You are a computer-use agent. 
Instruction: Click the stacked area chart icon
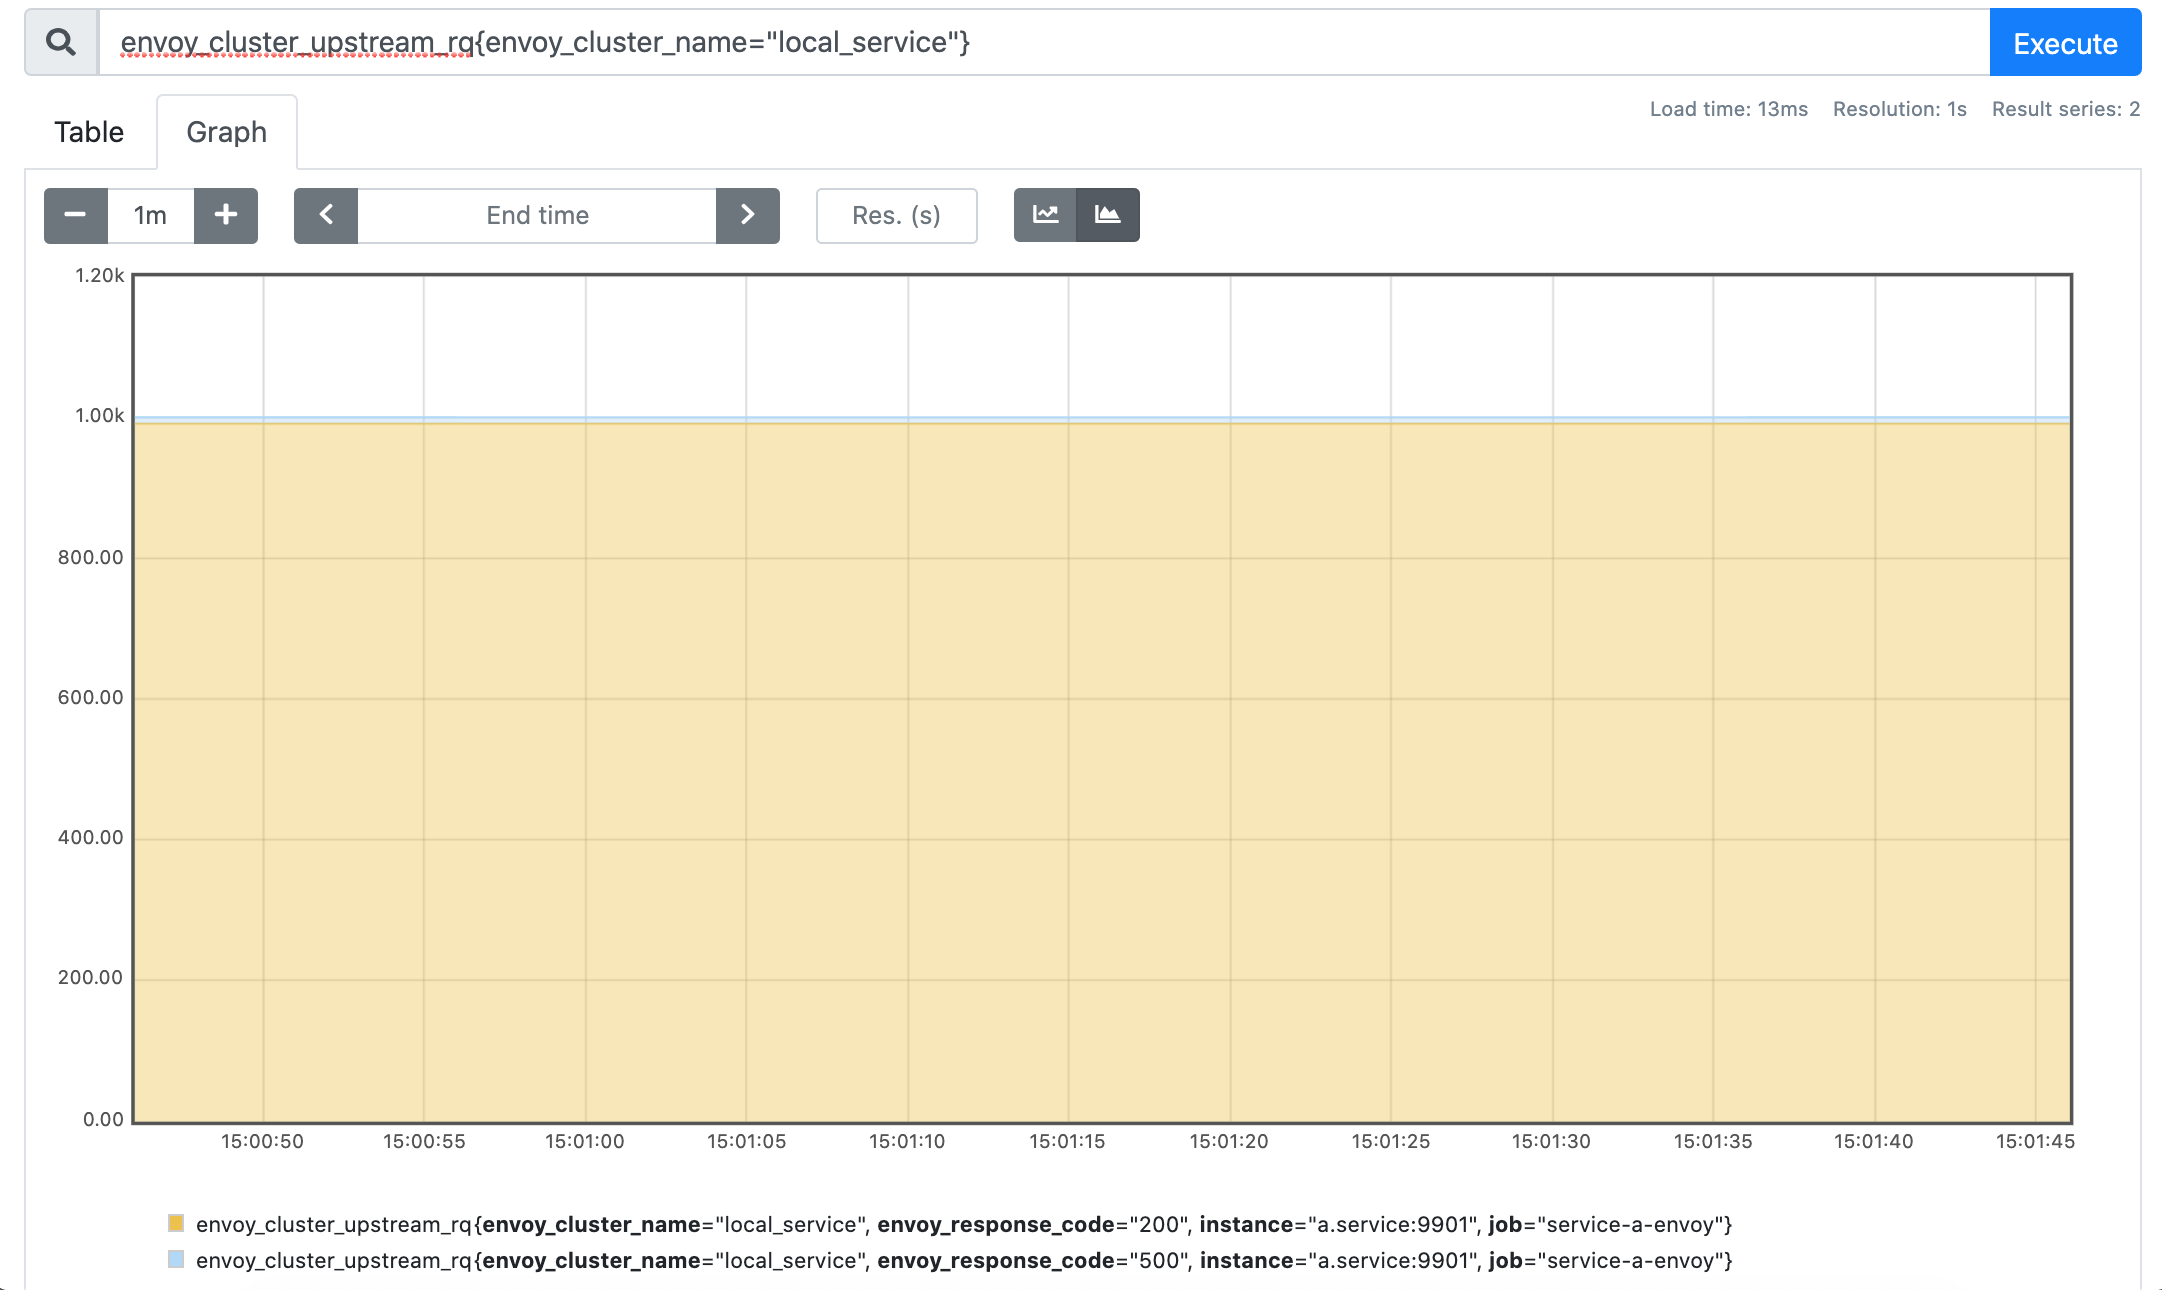1109,215
